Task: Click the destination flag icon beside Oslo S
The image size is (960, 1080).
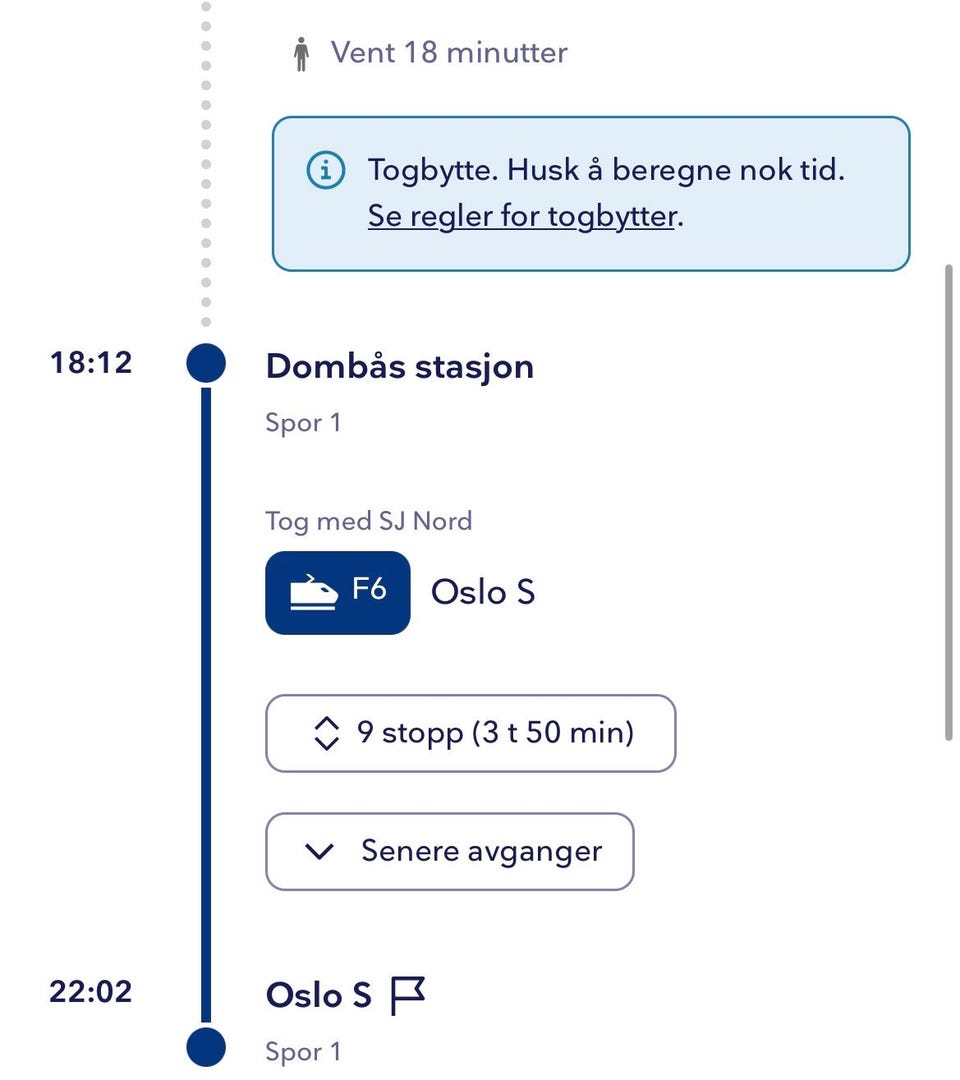Action: (x=407, y=996)
